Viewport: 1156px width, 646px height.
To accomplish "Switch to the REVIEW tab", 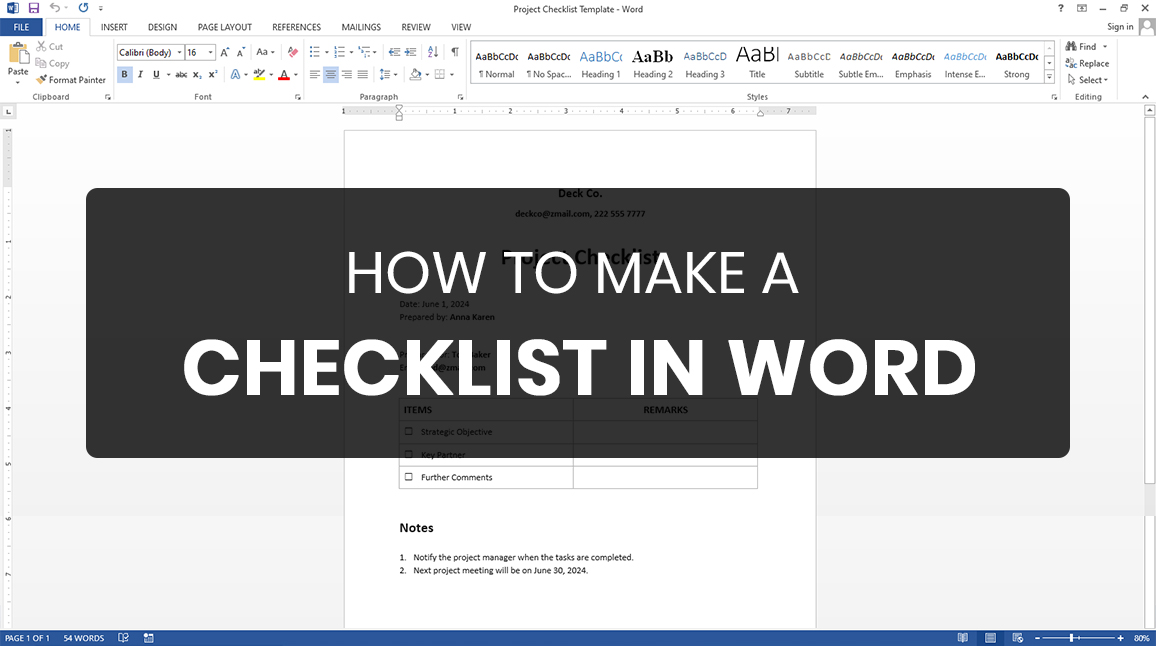I will tap(416, 27).
